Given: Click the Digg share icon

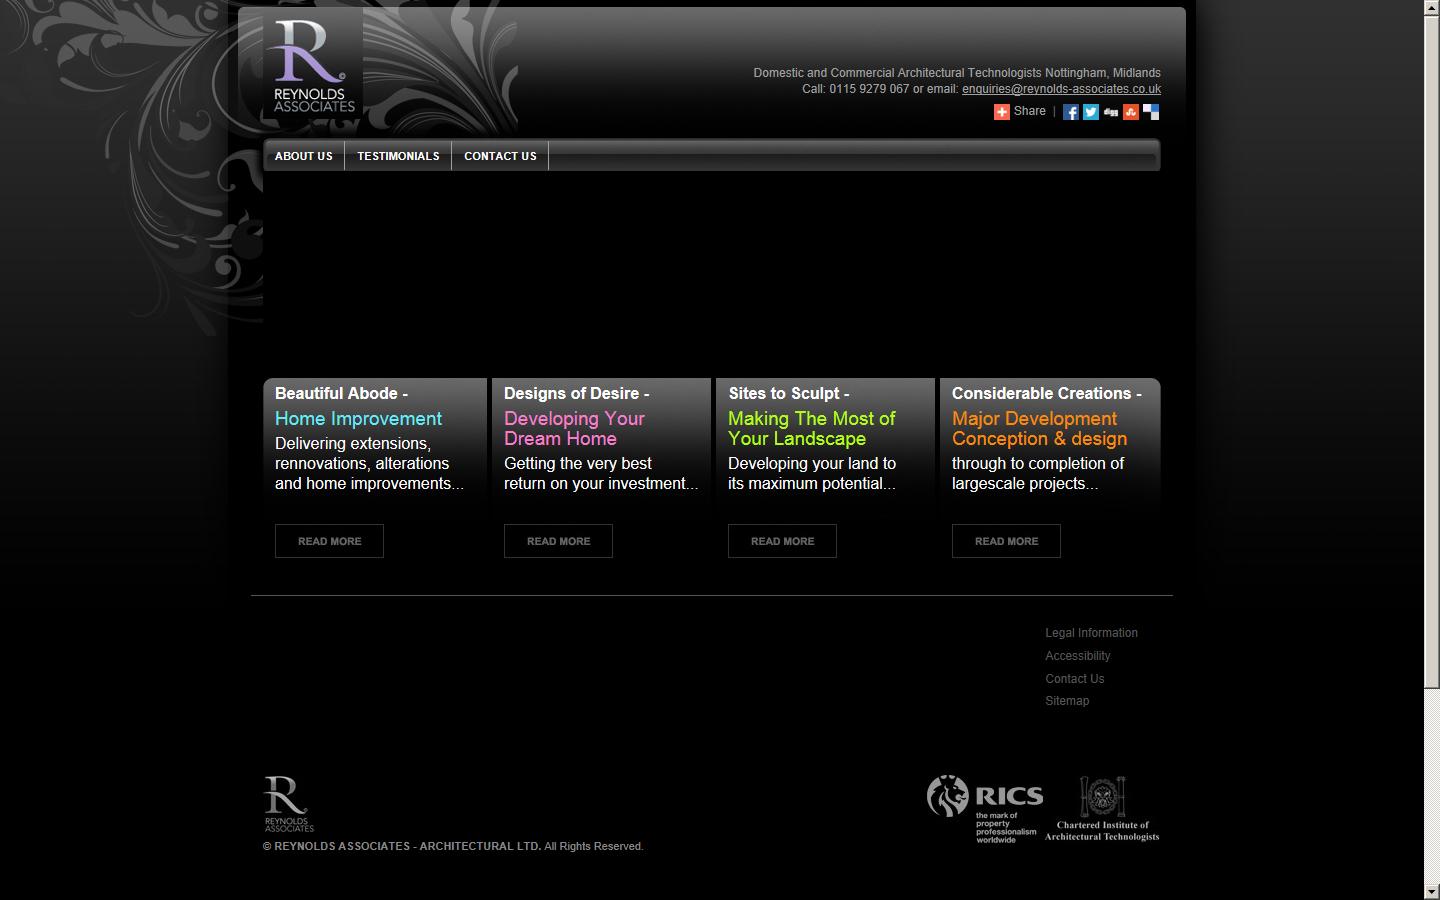Looking at the screenshot, I should coord(1111,112).
